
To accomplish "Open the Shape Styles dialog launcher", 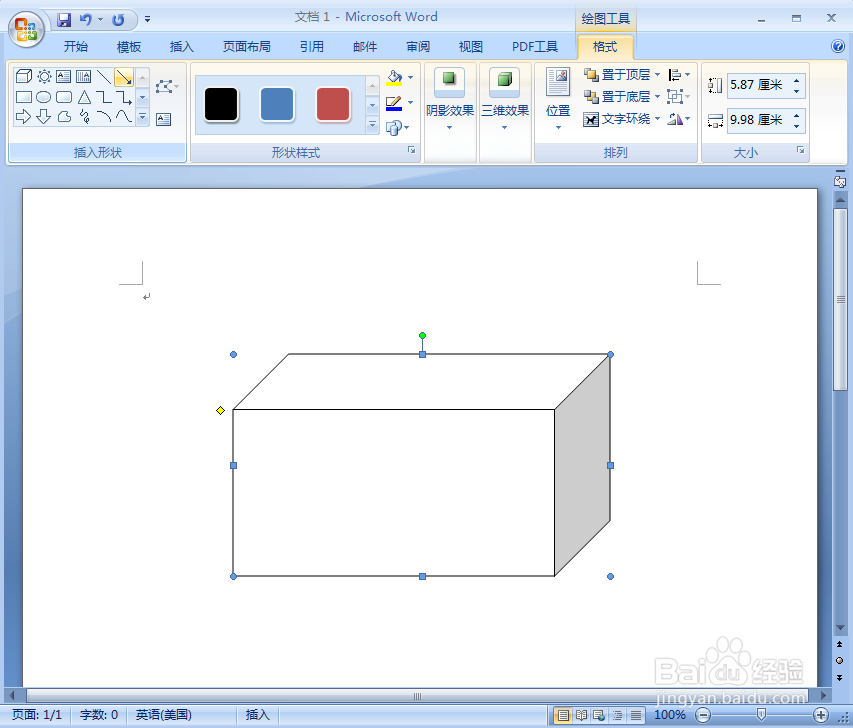I will click(x=411, y=150).
